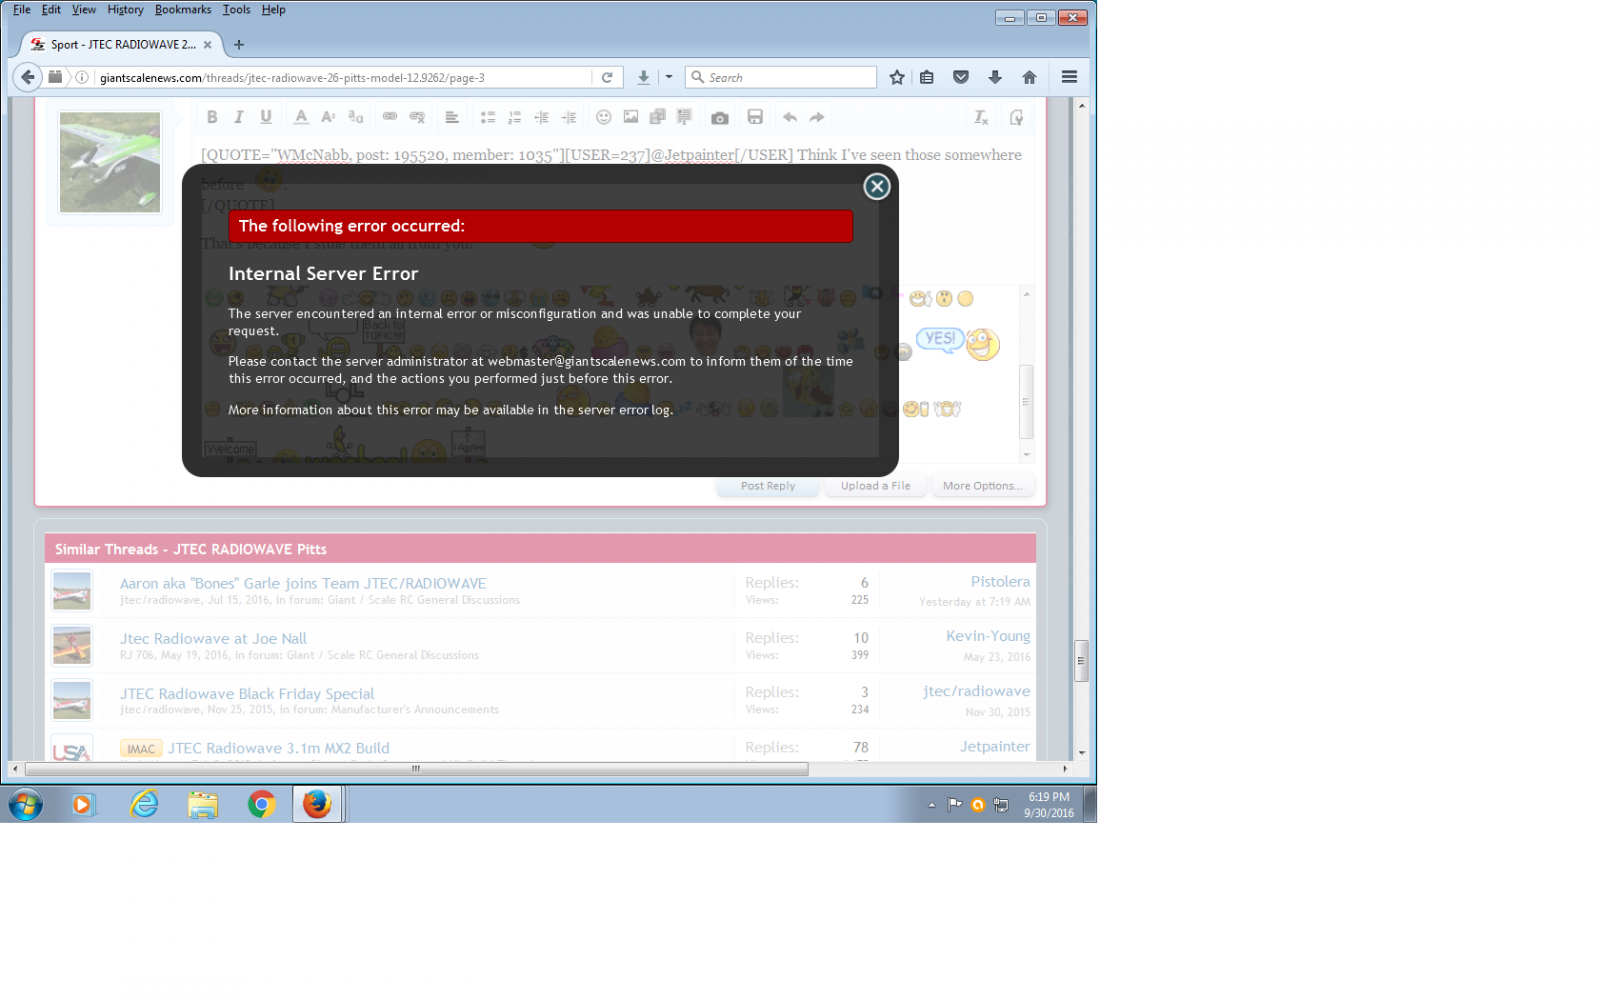Open Chrome from the taskbar
The width and height of the screenshot is (1600, 1000).
[262, 804]
